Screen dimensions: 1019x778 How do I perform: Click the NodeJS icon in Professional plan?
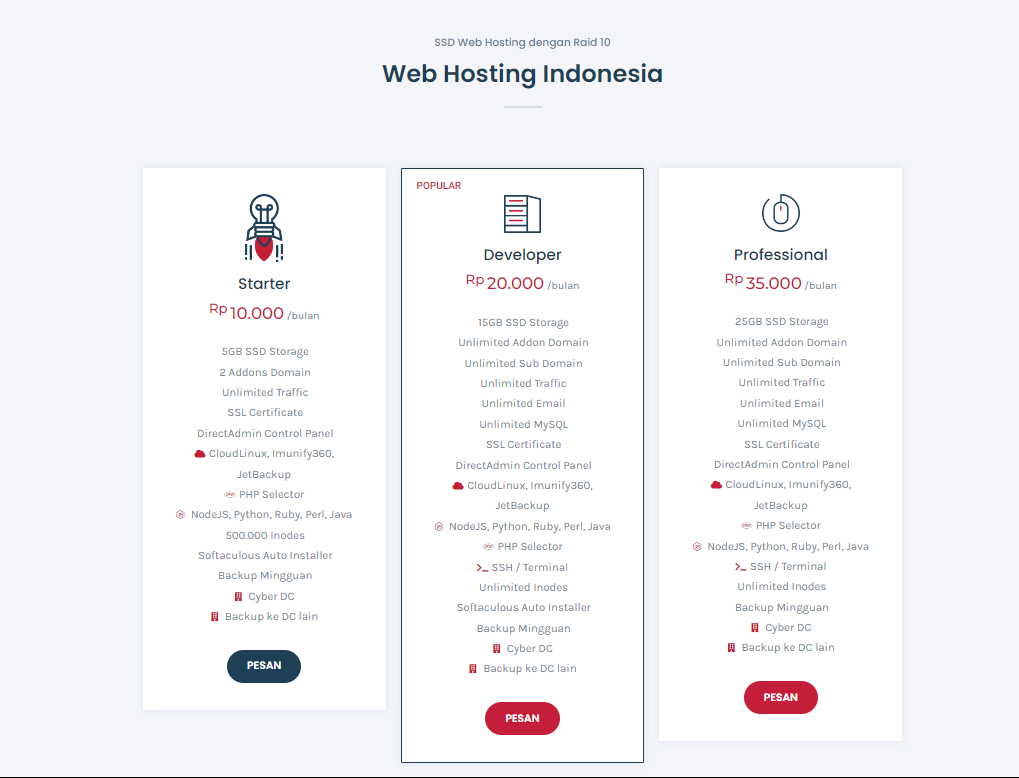tap(697, 547)
